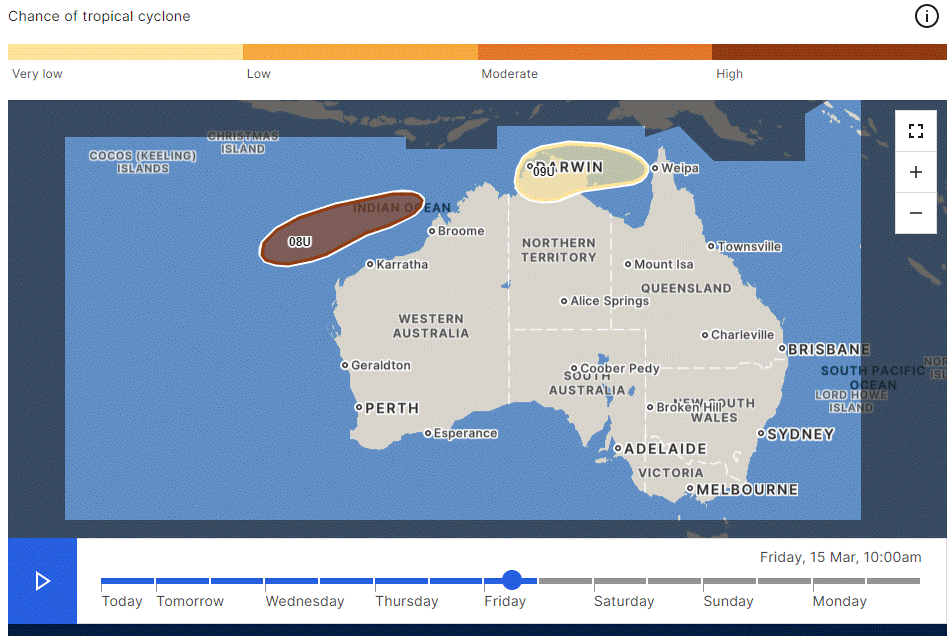Click the Friday, 15 Mar, 10:00am timestamp
The height and width of the screenshot is (636, 951).
[x=840, y=557]
